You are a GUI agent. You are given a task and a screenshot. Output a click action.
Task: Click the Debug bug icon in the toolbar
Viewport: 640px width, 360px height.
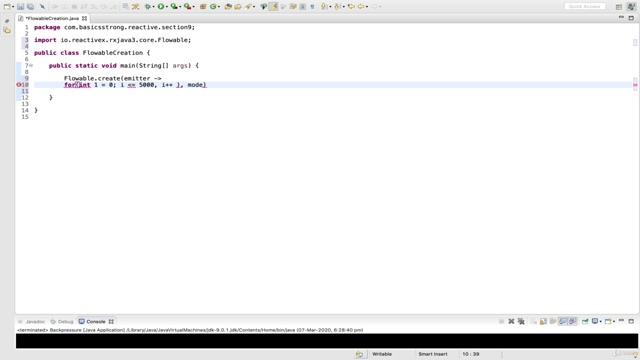(x=148, y=7)
